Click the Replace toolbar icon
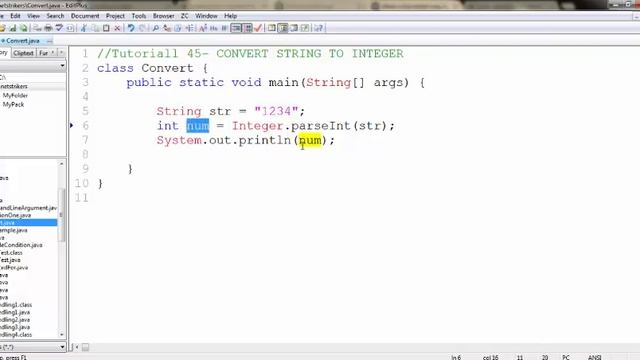 [167, 28]
